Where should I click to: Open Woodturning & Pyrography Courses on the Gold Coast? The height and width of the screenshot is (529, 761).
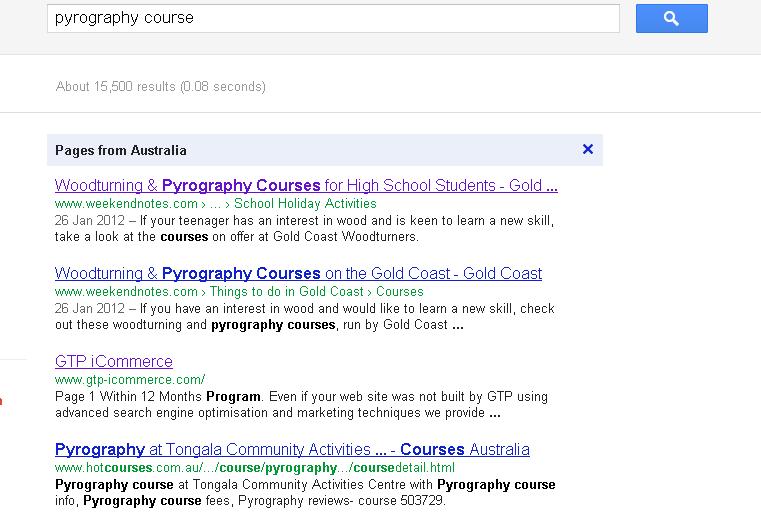pos(298,274)
